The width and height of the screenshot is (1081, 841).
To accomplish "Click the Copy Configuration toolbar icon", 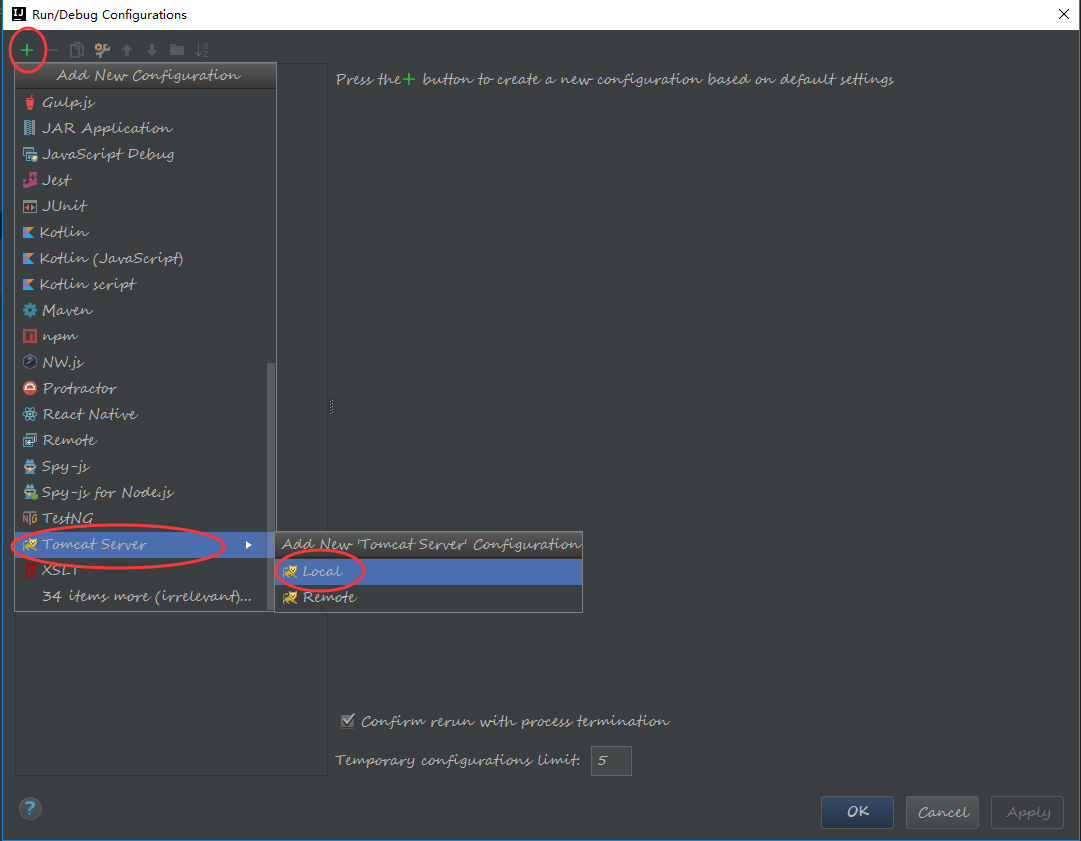I will click(x=77, y=50).
